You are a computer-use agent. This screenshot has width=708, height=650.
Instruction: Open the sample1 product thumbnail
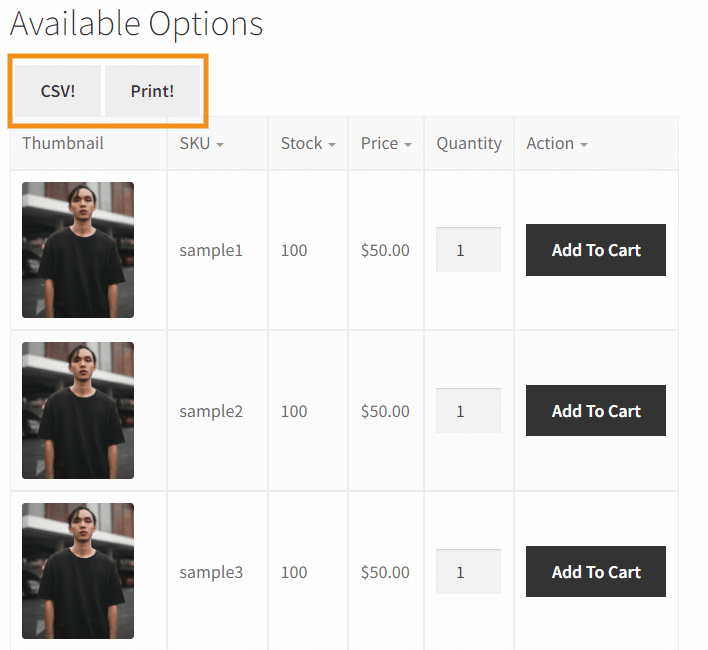pyautogui.click(x=78, y=250)
